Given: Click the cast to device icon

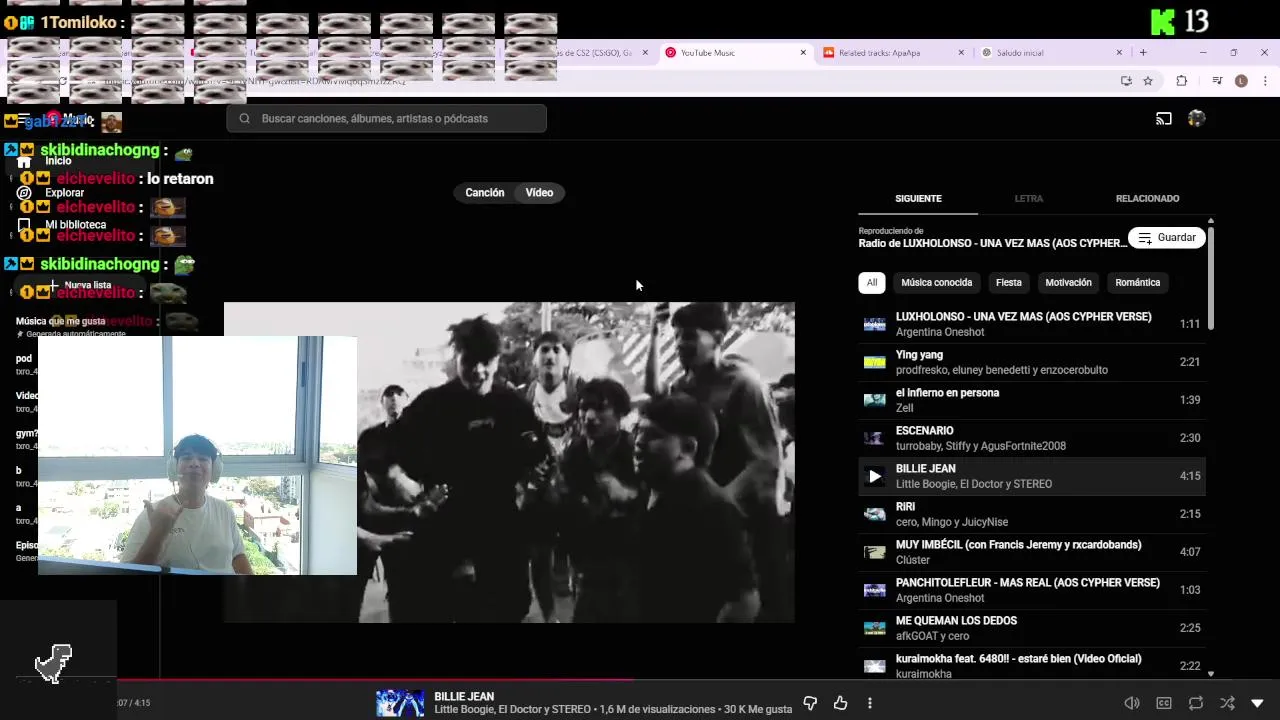Looking at the screenshot, I should [x=1164, y=119].
